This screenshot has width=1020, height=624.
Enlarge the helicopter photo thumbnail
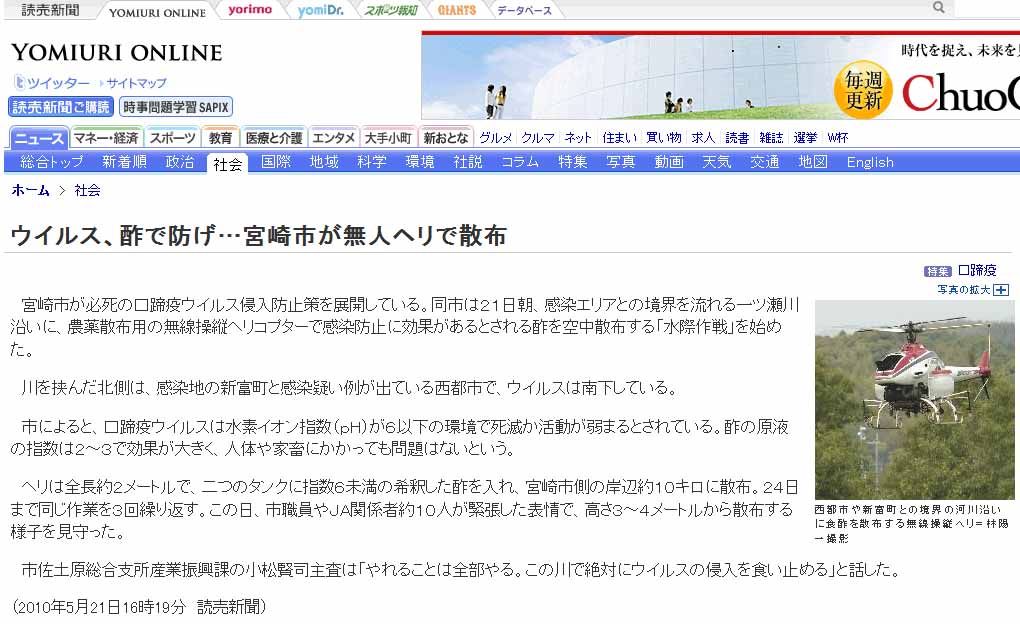914,399
